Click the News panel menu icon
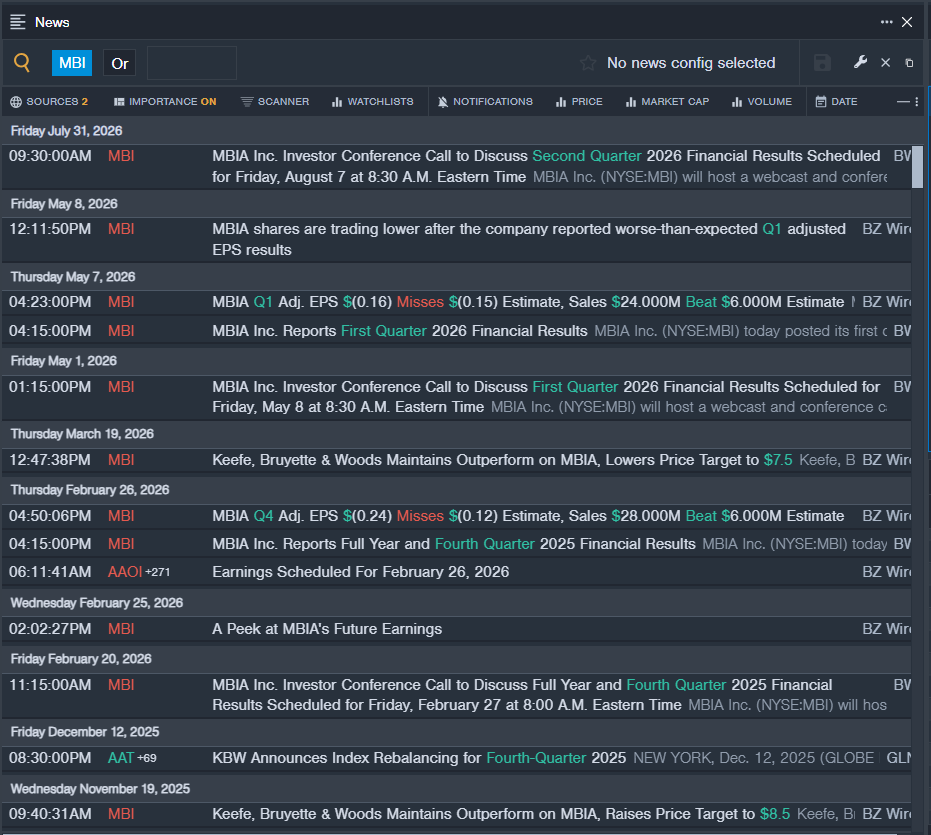The image size is (931, 835). pos(18,22)
